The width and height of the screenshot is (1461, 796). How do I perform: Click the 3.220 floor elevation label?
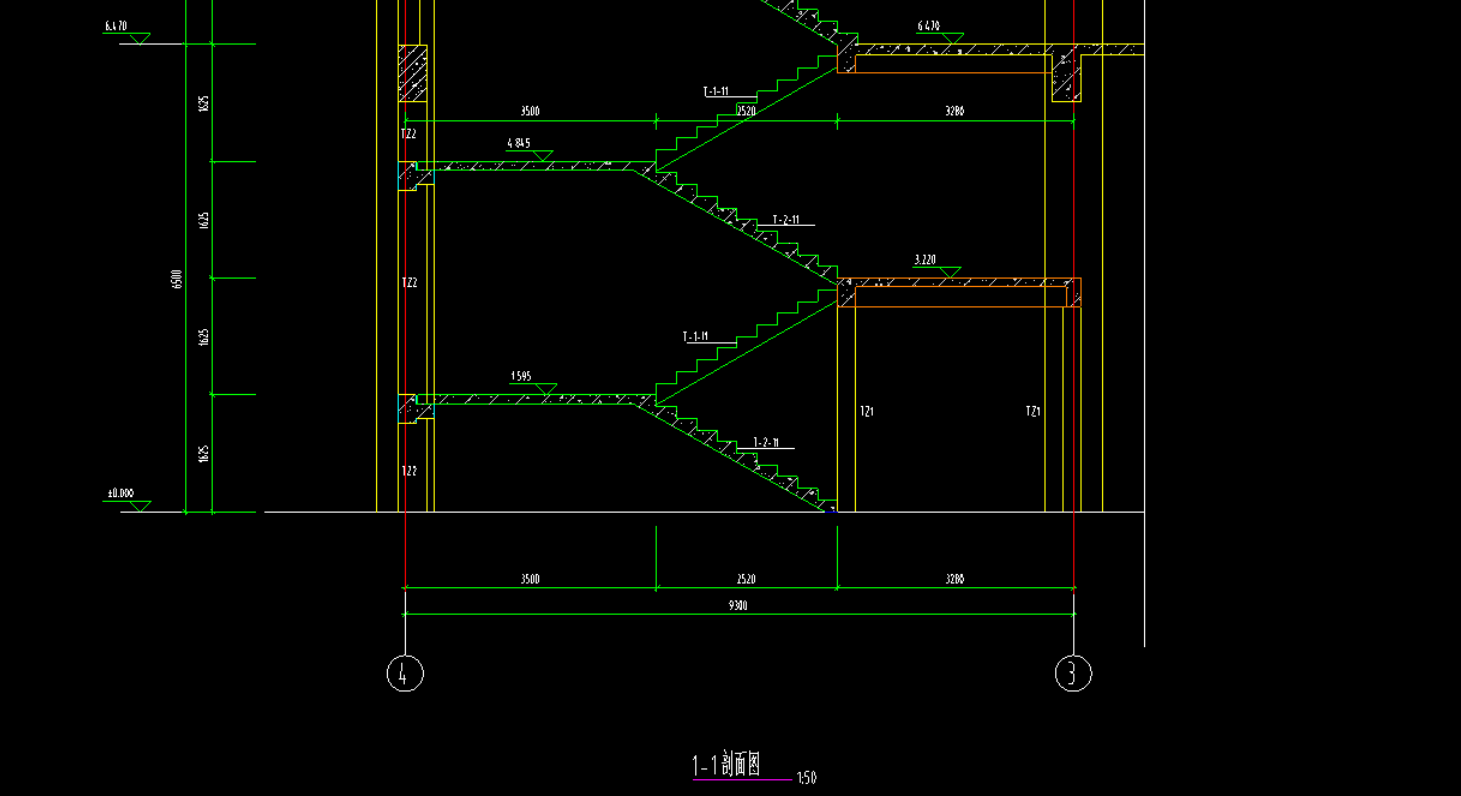tap(925, 260)
